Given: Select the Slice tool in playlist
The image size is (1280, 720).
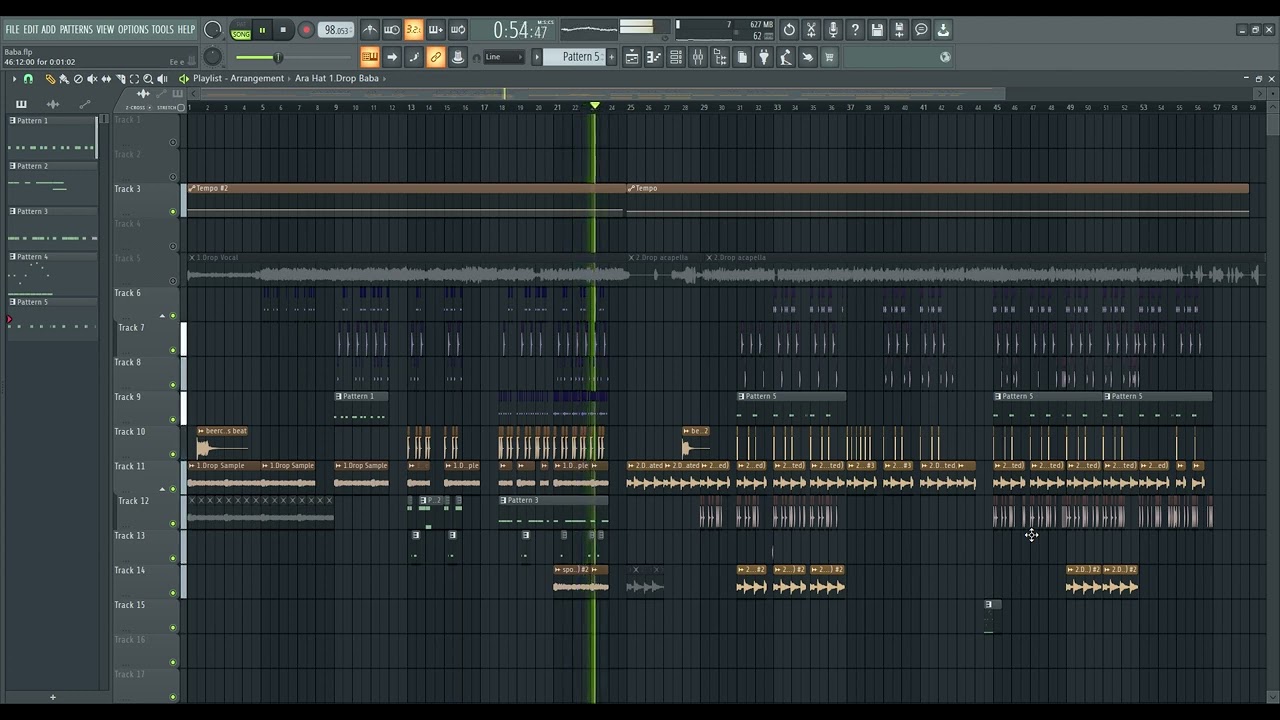Looking at the screenshot, I should 120,78.
